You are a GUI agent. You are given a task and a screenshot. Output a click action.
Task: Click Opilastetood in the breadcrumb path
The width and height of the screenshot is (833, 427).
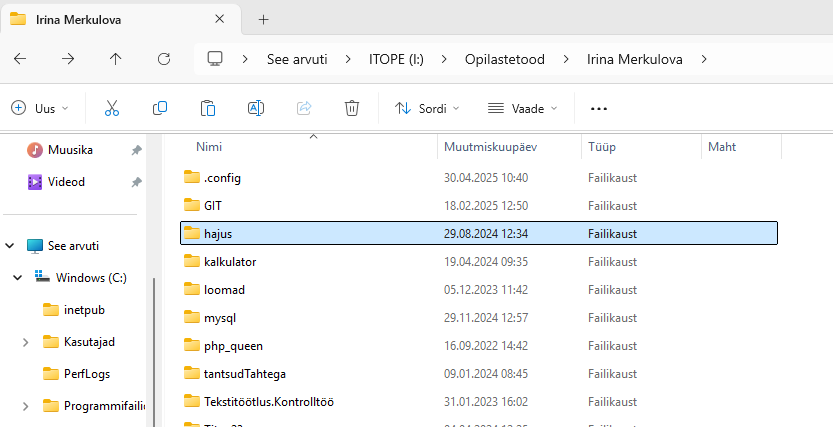click(504, 59)
